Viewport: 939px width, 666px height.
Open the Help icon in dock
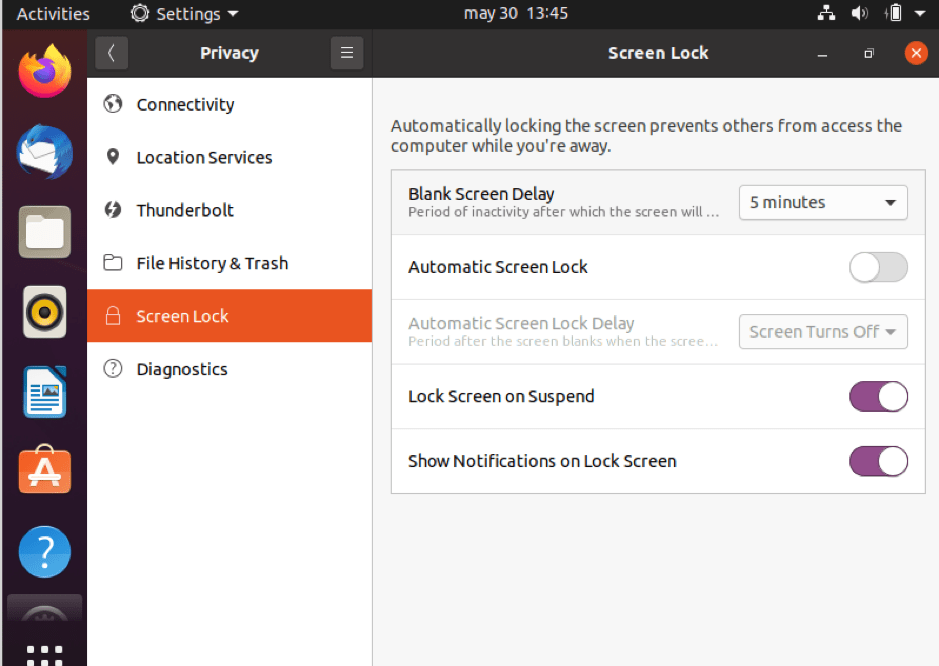click(x=44, y=551)
